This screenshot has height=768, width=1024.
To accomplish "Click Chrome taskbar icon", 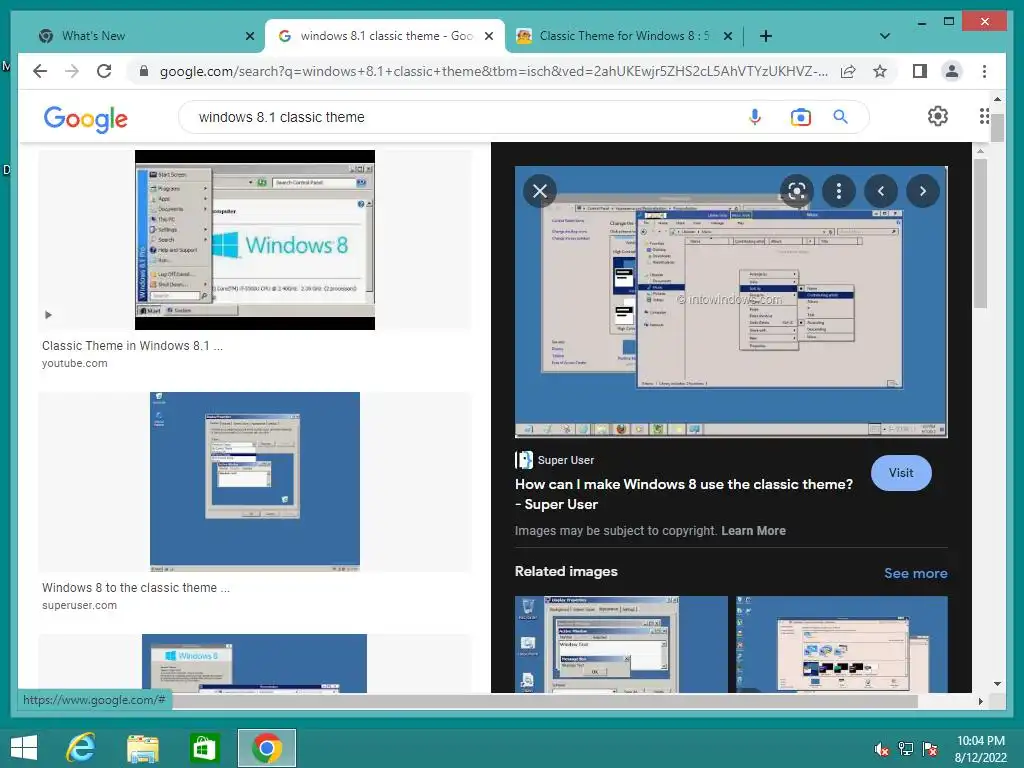I will pyautogui.click(x=266, y=748).
